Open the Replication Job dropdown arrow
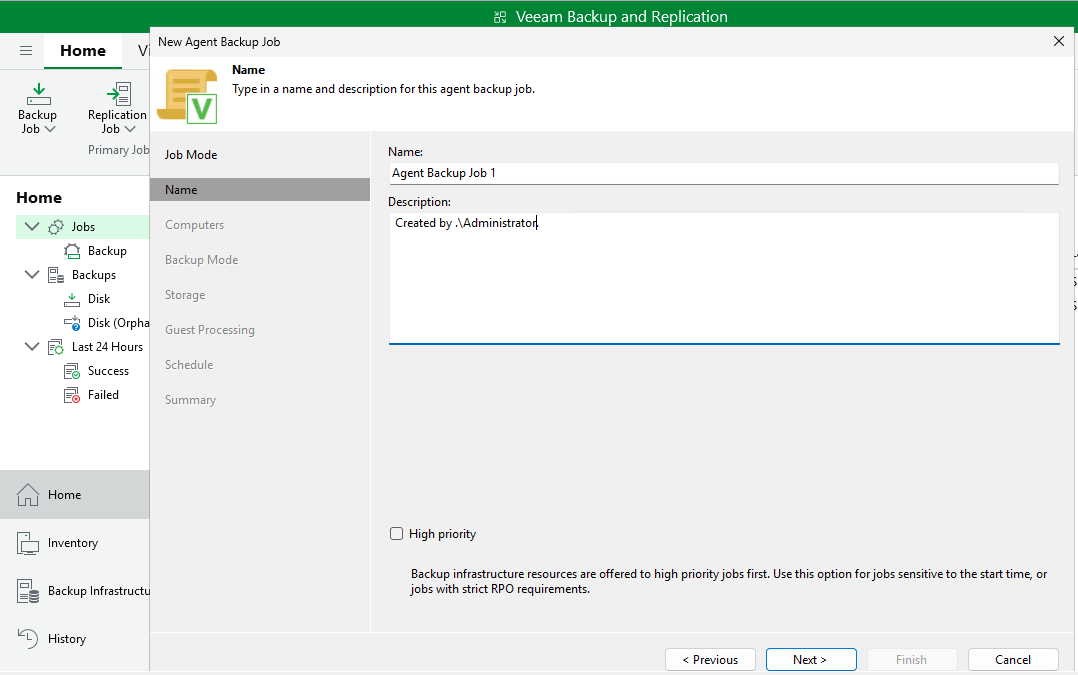The width and height of the screenshot is (1078, 675). [x=130, y=129]
